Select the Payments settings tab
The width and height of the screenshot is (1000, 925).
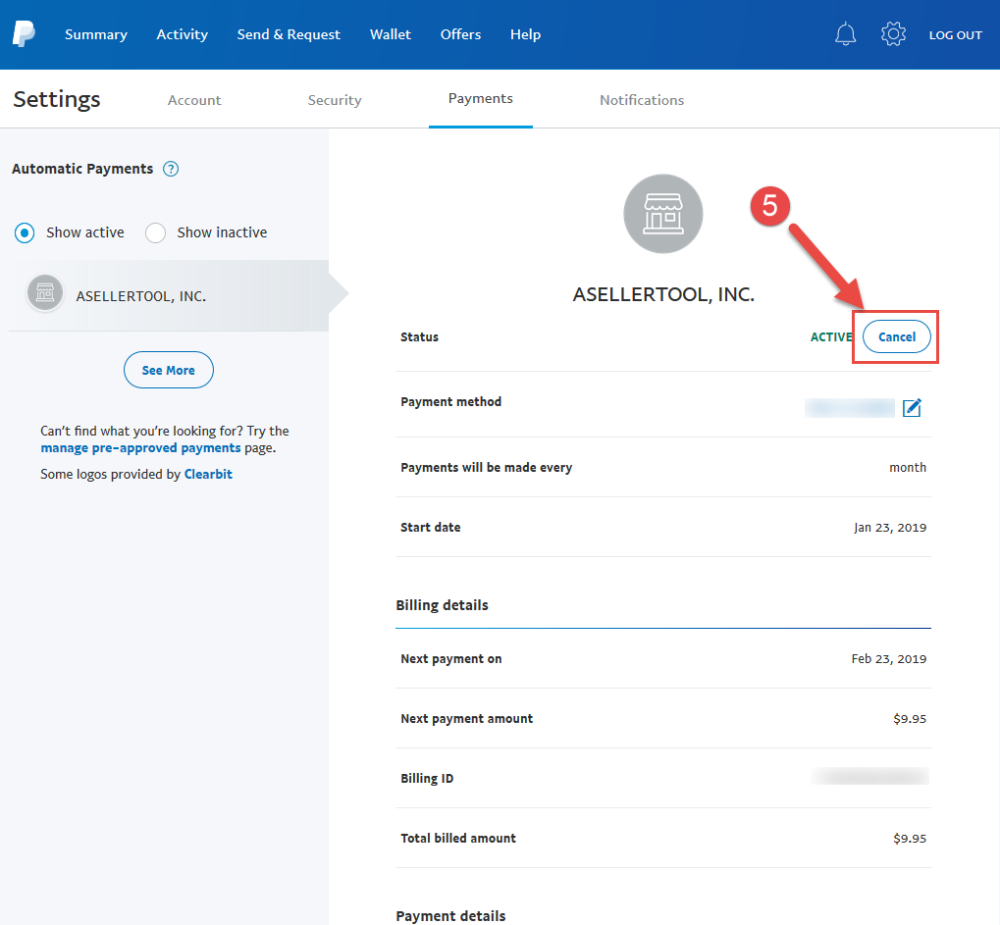(x=480, y=99)
